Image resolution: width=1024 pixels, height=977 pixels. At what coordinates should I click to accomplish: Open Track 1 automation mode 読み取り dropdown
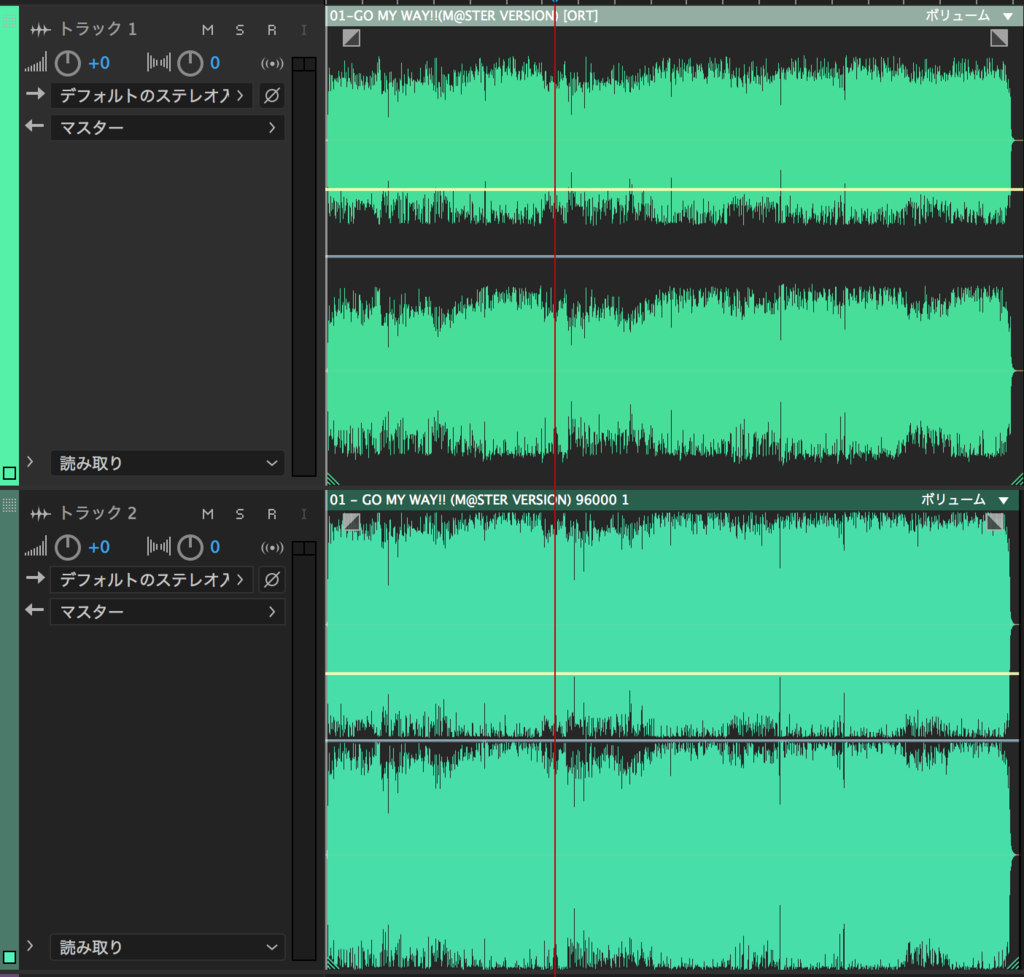coord(167,463)
